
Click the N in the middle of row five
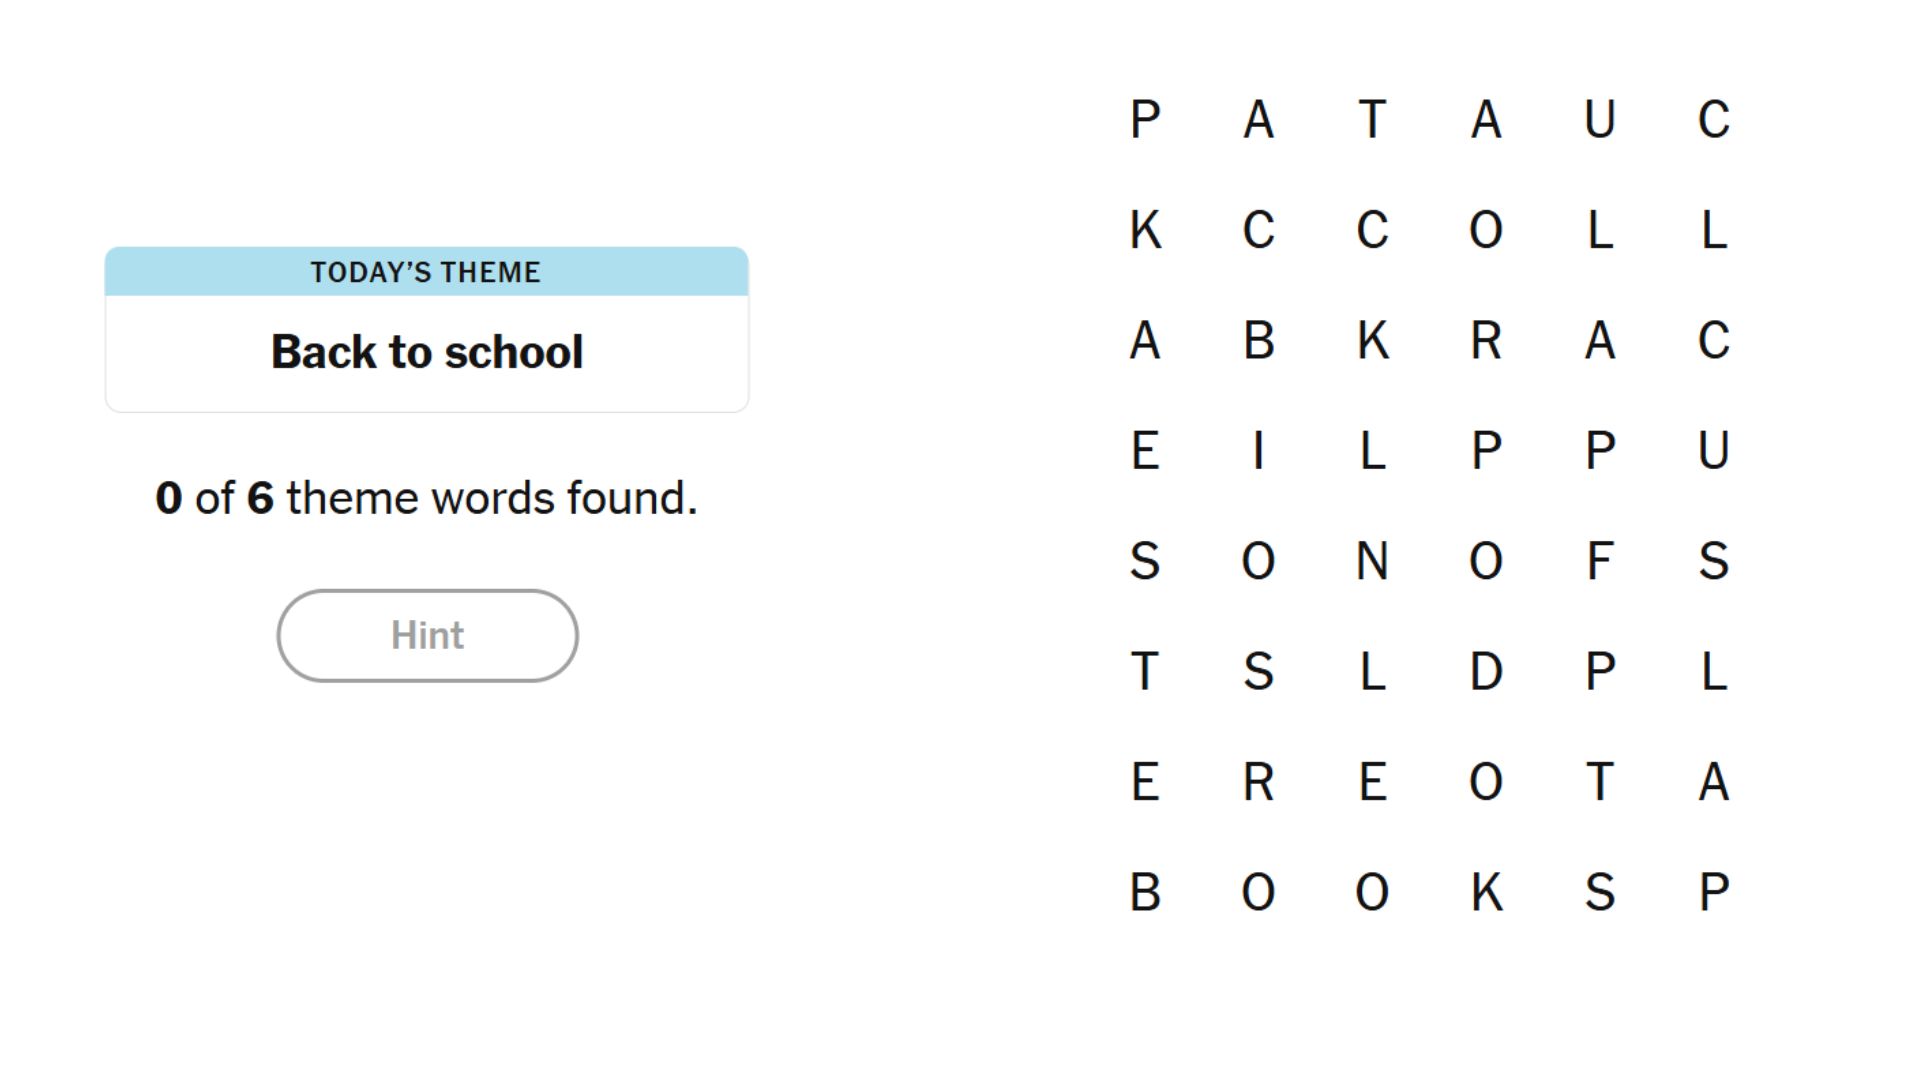pos(1372,562)
